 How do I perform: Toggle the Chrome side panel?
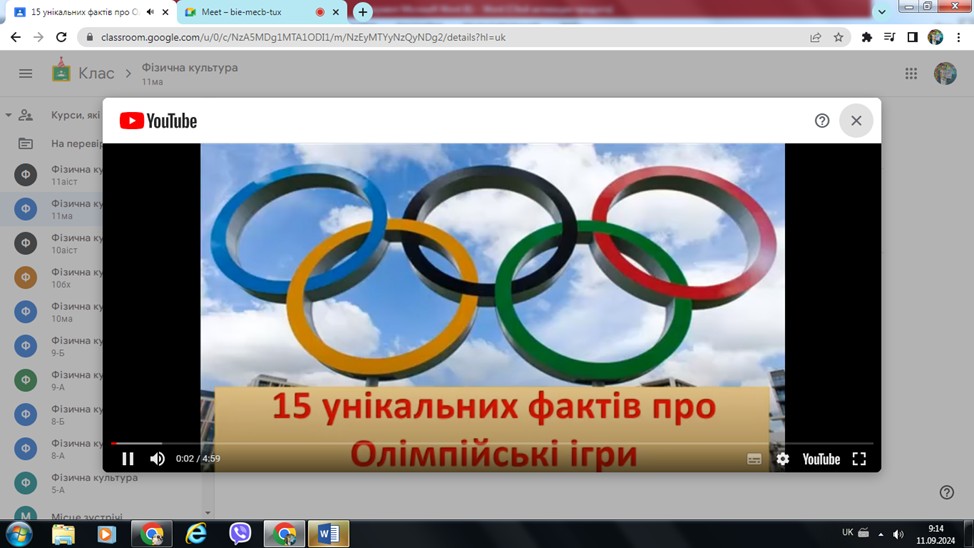tap(913, 37)
